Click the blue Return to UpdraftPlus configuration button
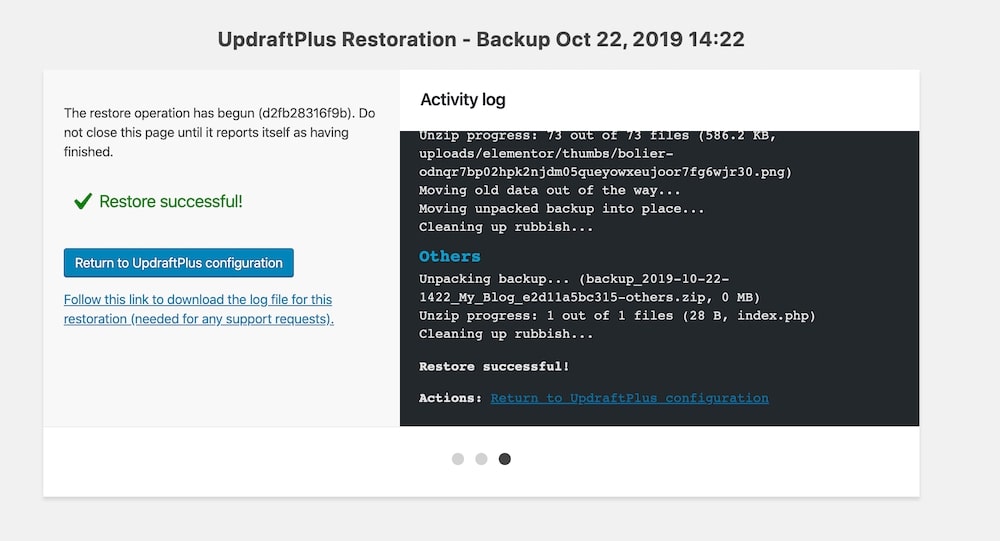 tap(178, 263)
